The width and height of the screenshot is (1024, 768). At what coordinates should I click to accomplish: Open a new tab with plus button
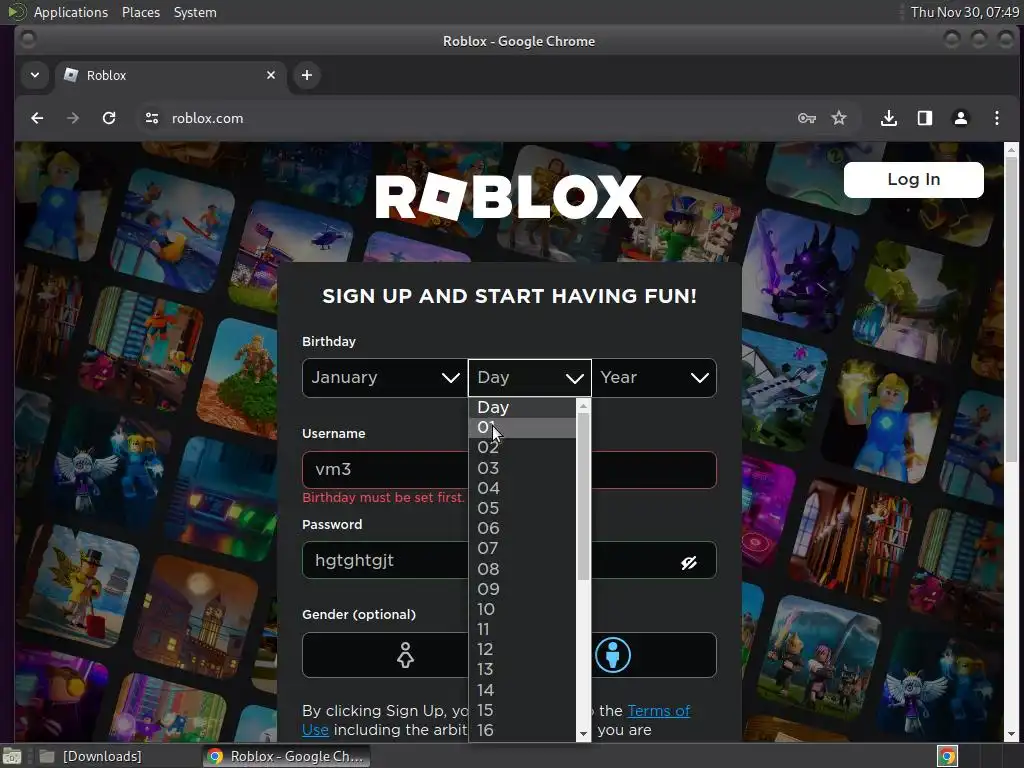[306, 75]
